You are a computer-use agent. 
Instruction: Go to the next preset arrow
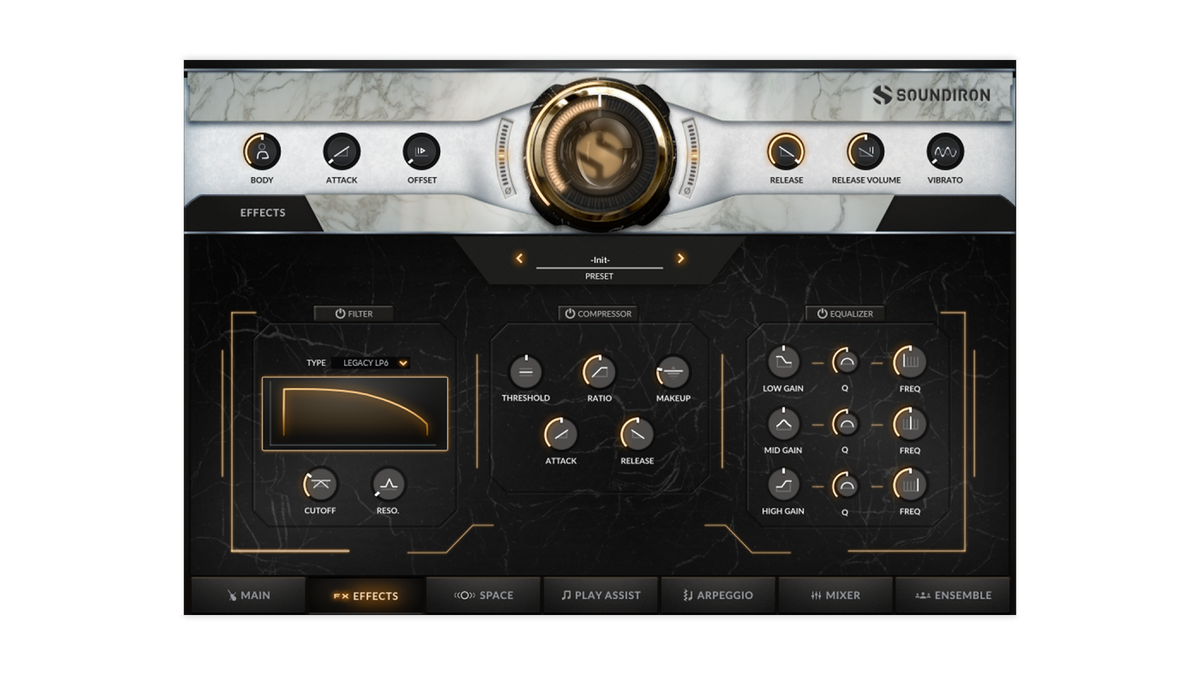click(x=680, y=259)
